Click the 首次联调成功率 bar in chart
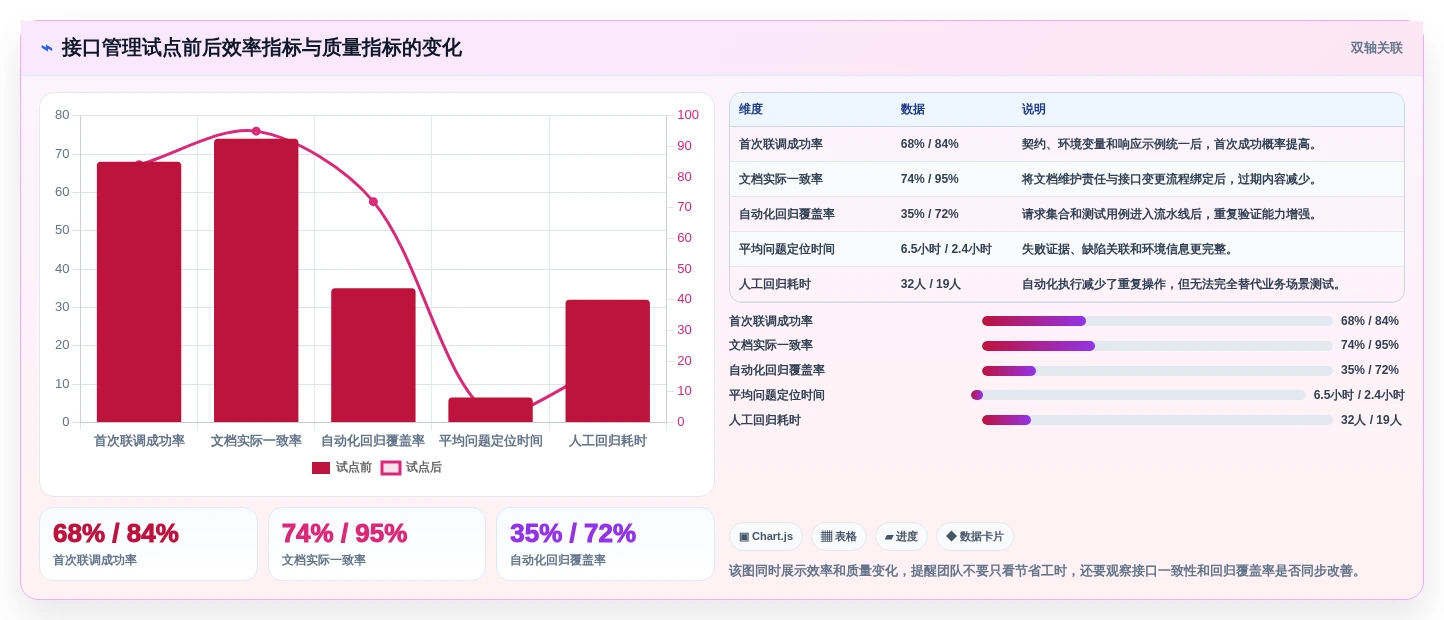The width and height of the screenshot is (1444, 620). (x=139, y=292)
